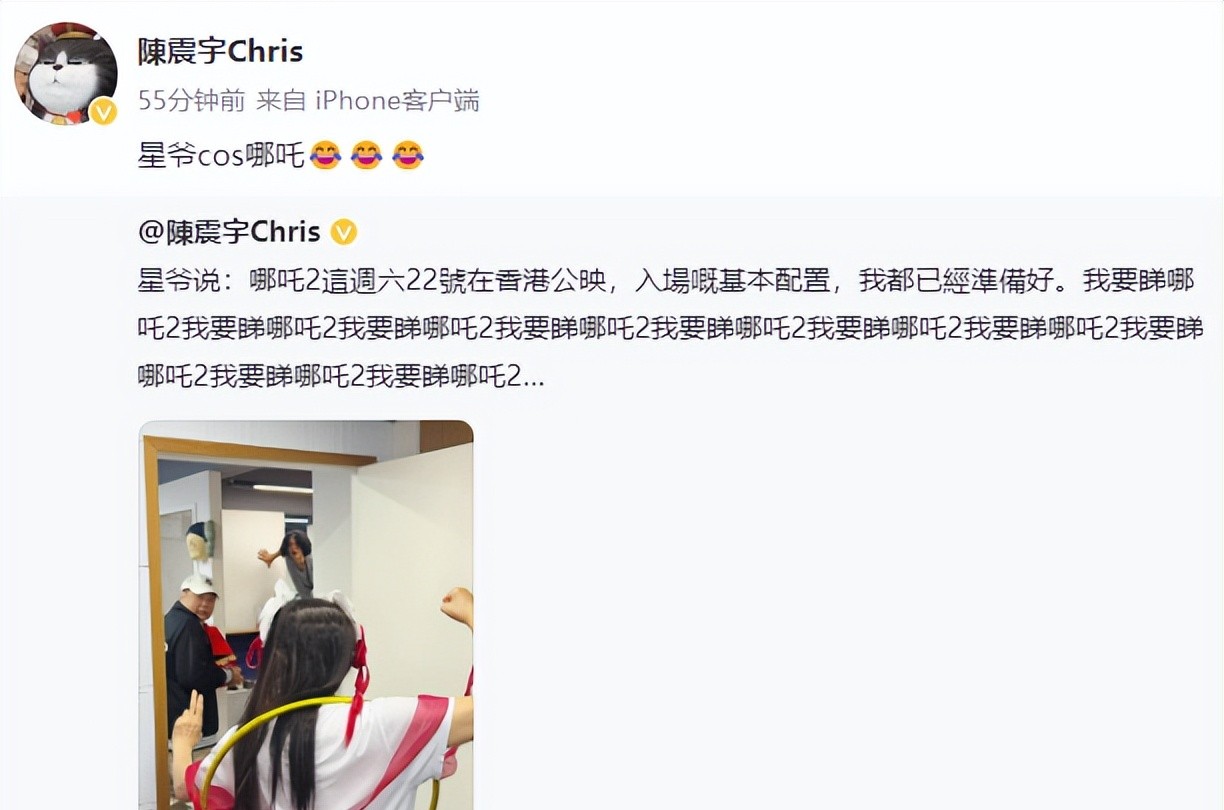The image size is (1224, 810).
Task: Click the post text 星爷cos哪吒
Action: click(x=220, y=156)
